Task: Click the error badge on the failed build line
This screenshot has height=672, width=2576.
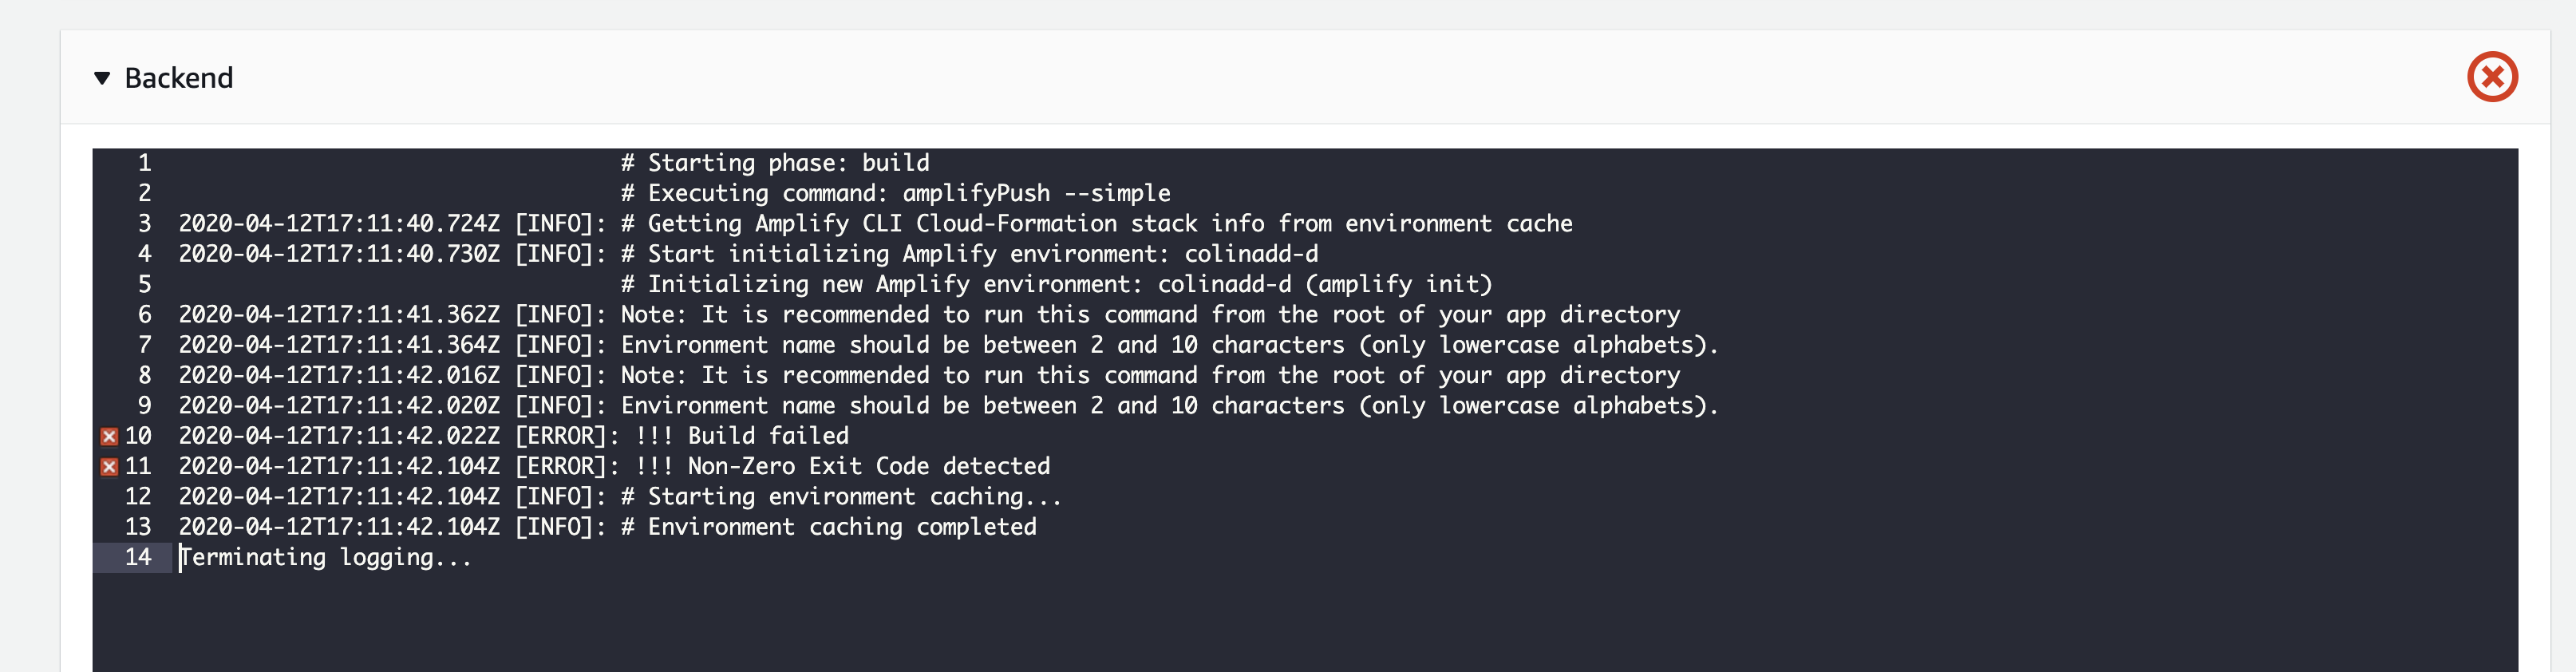Action: coord(110,435)
